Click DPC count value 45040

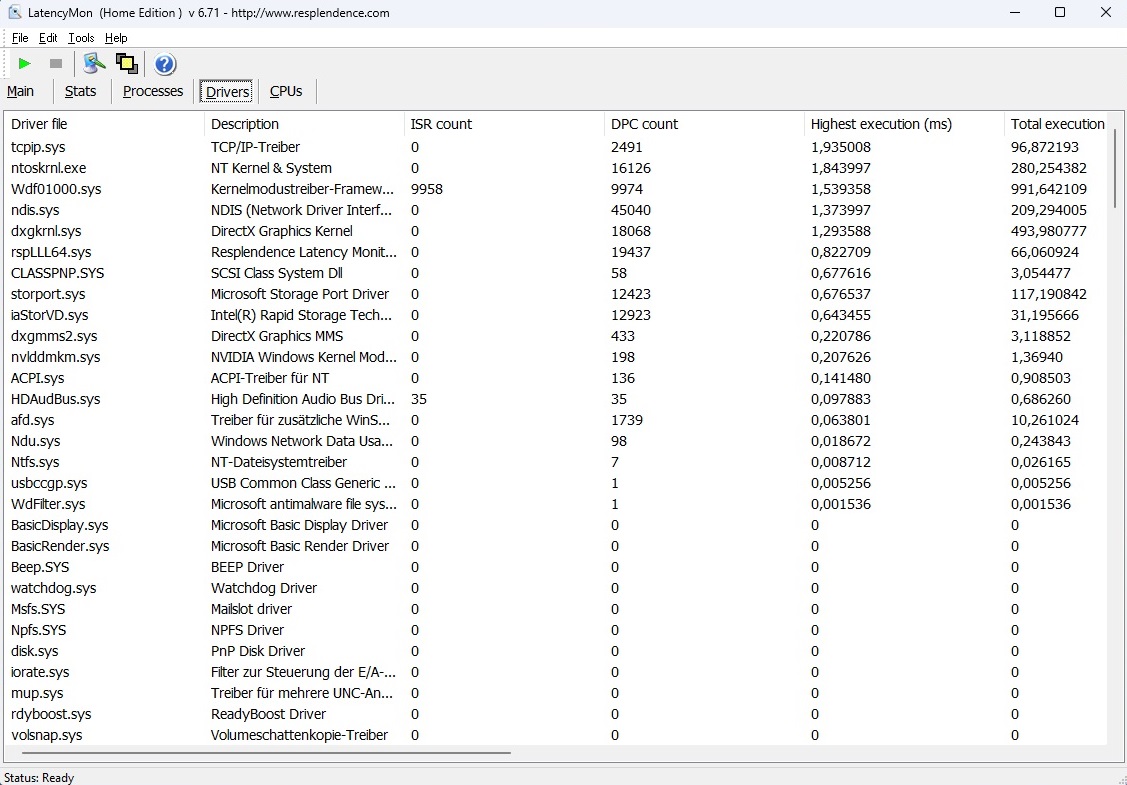[x=631, y=210]
